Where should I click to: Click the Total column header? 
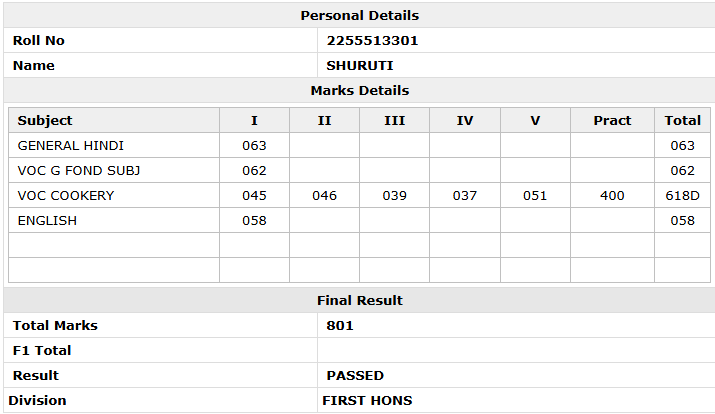tap(682, 120)
